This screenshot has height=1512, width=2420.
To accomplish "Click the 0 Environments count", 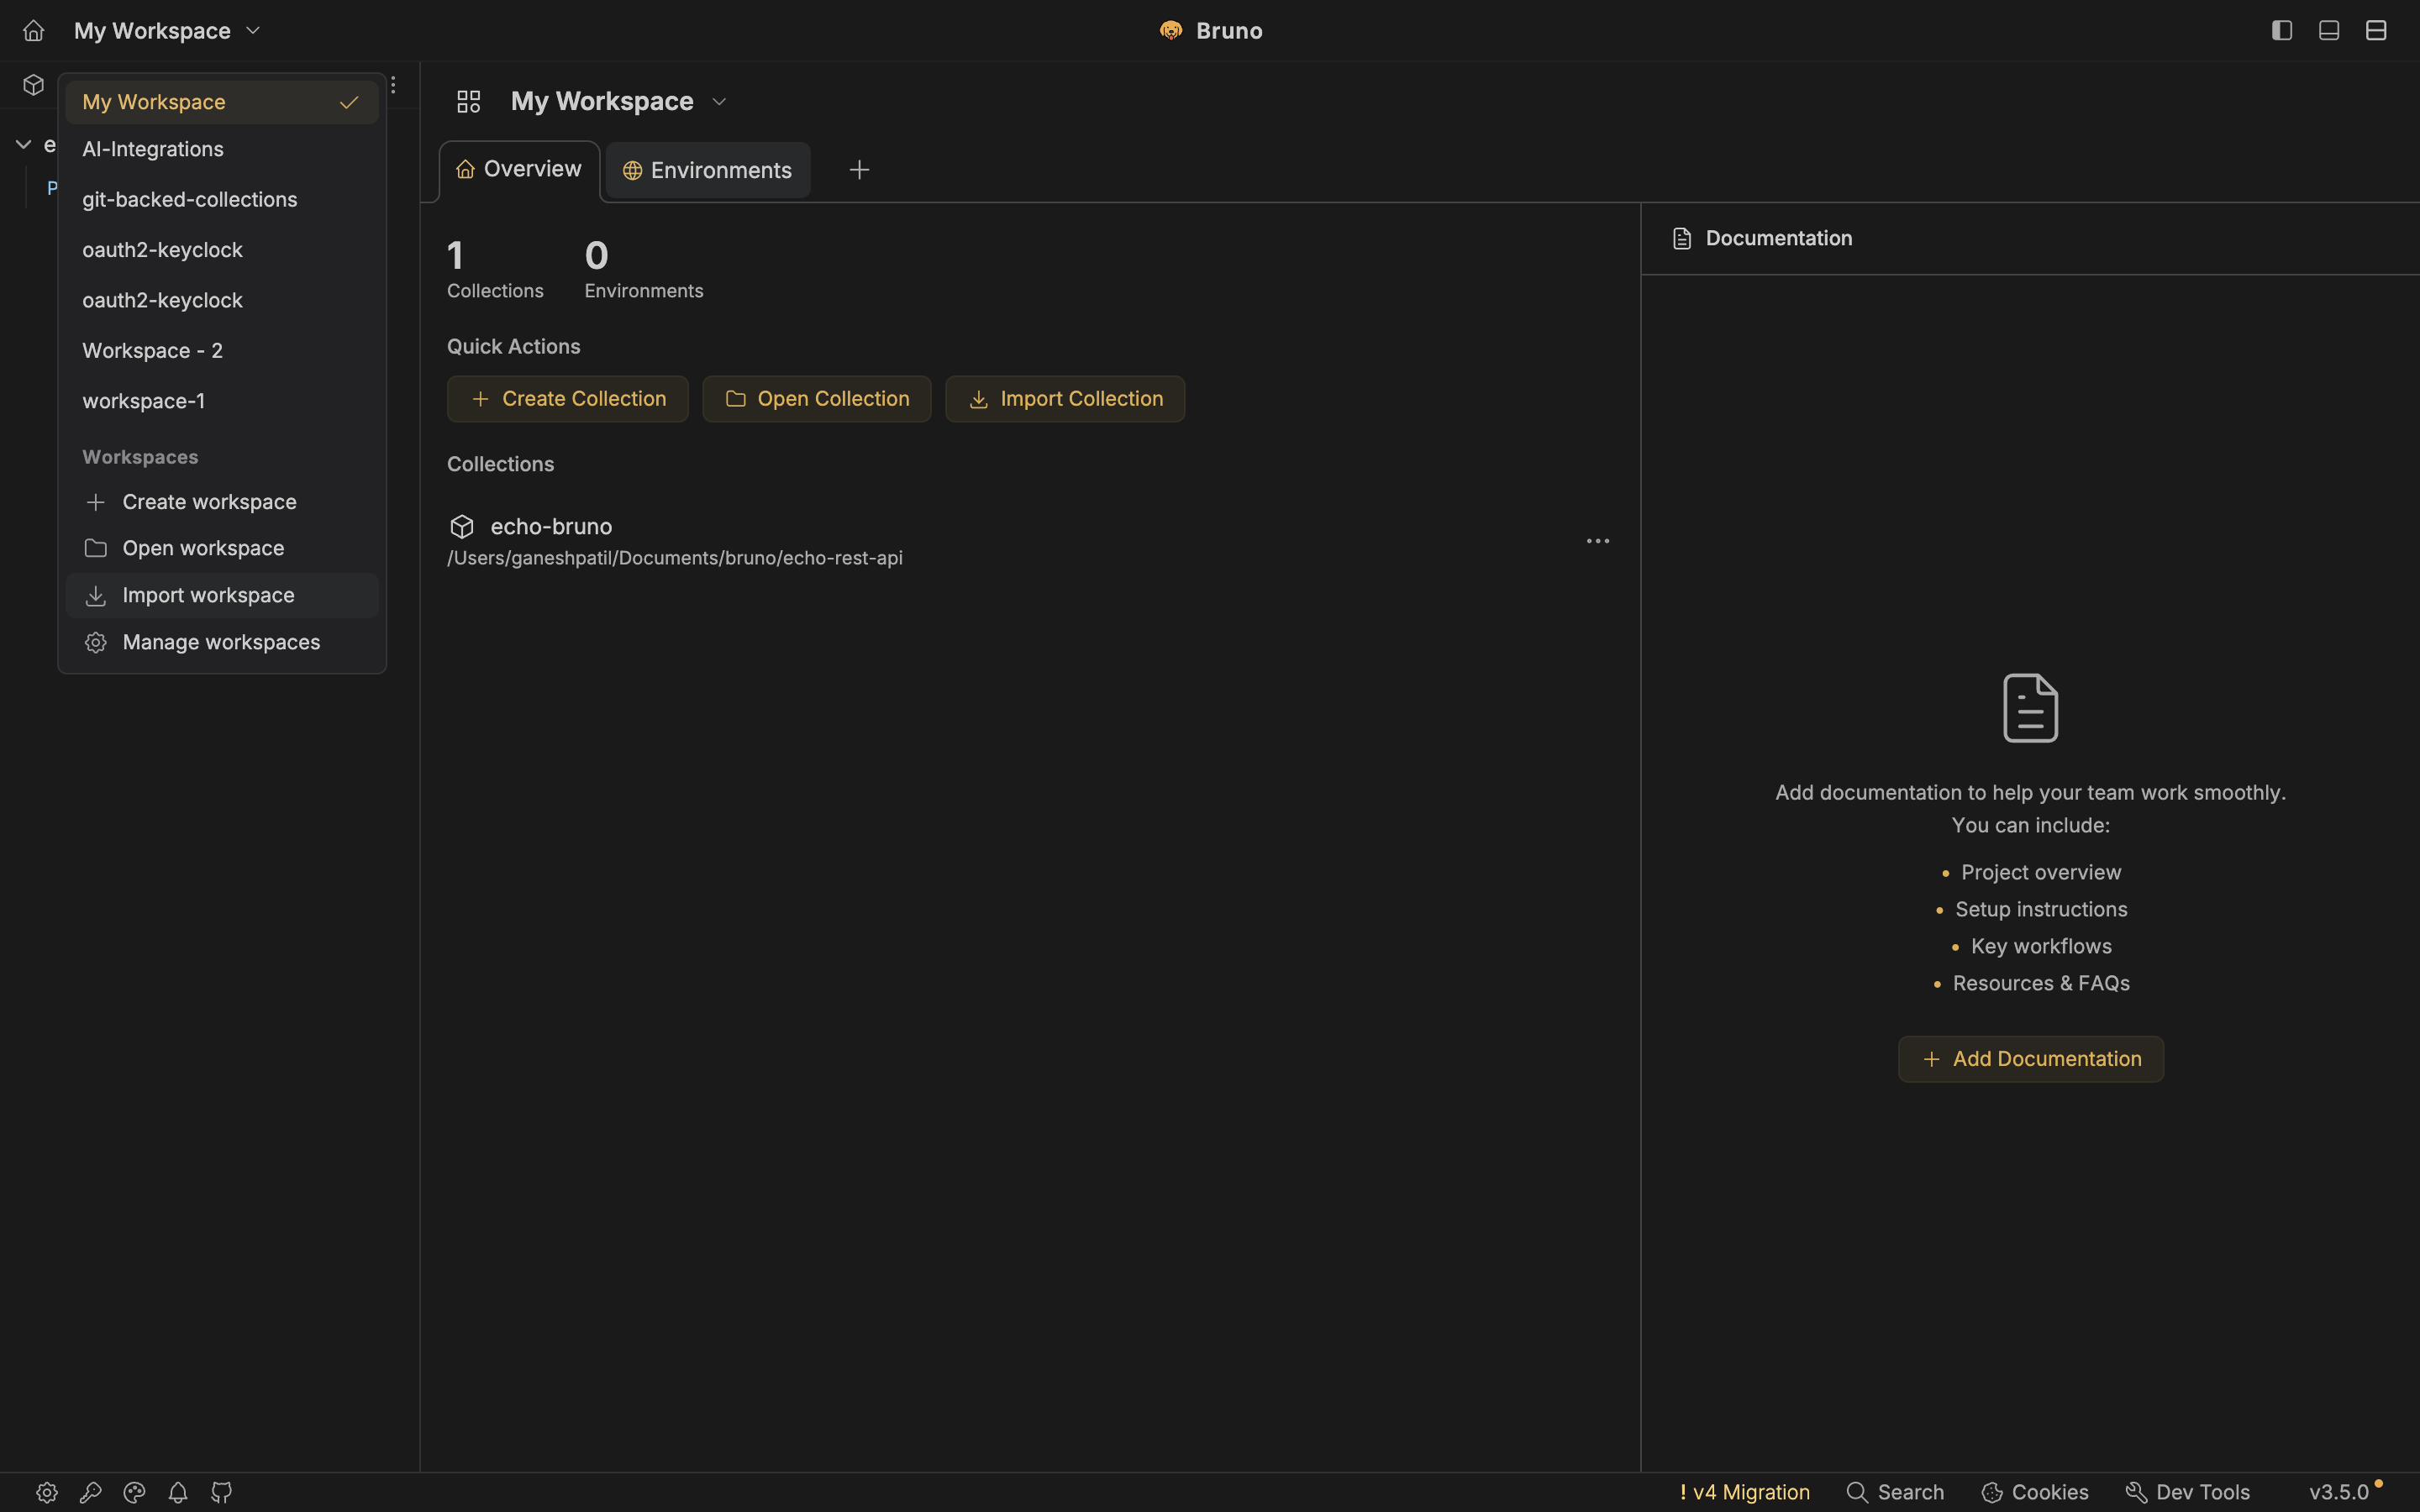I will pyautogui.click(x=644, y=269).
